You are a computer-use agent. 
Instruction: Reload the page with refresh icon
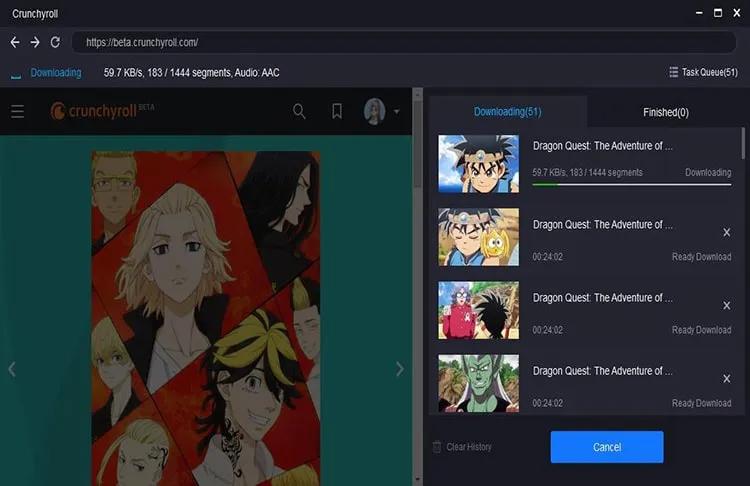[55, 42]
